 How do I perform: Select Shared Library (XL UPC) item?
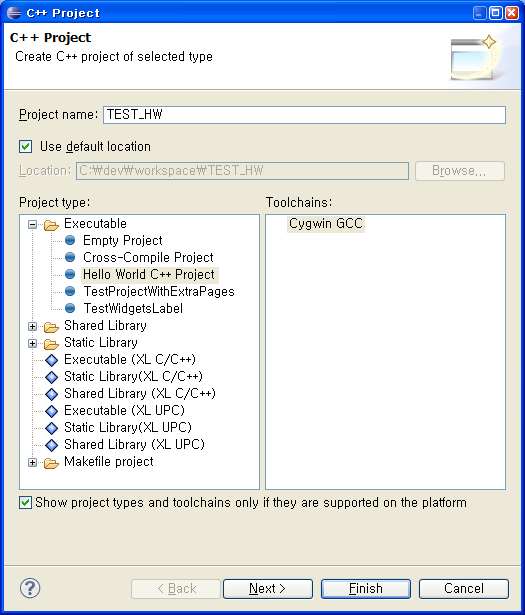(x=134, y=444)
